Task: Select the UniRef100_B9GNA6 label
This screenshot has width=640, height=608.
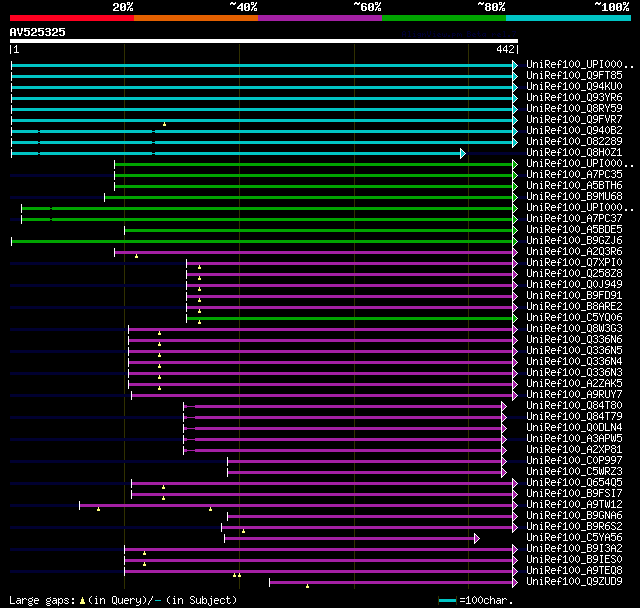Action: click(x=574, y=516)
